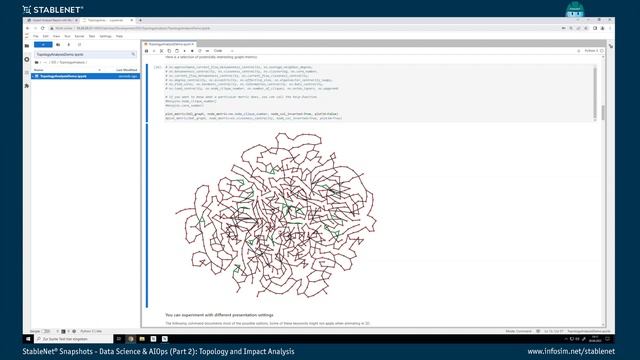Click the Mode: Command status bar item
The width and height of the screenshot is (640, 360).
[x=518, y=331]
